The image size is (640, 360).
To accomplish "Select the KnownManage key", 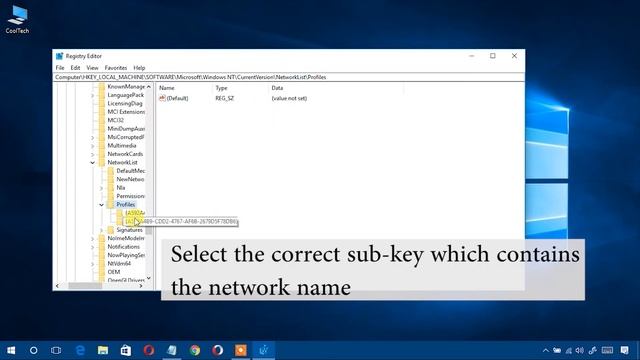I will pos(126,87).
